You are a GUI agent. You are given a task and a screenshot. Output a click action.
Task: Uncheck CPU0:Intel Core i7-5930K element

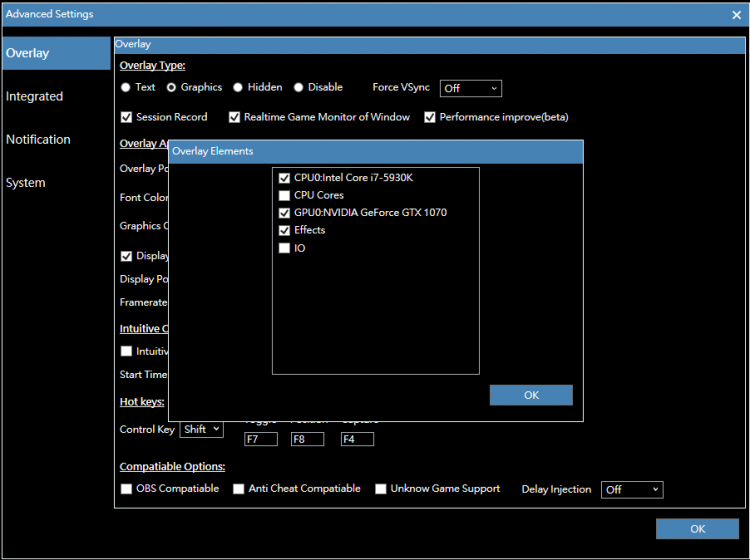(284, 178)
